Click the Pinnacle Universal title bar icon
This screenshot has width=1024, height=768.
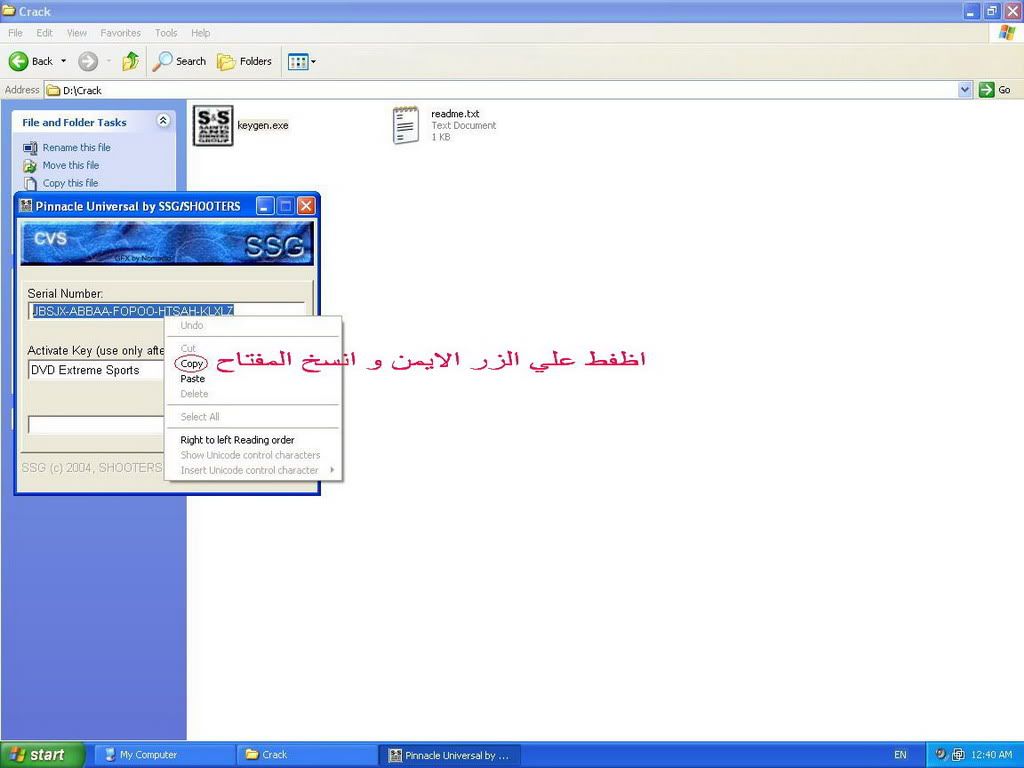point(25,206)
